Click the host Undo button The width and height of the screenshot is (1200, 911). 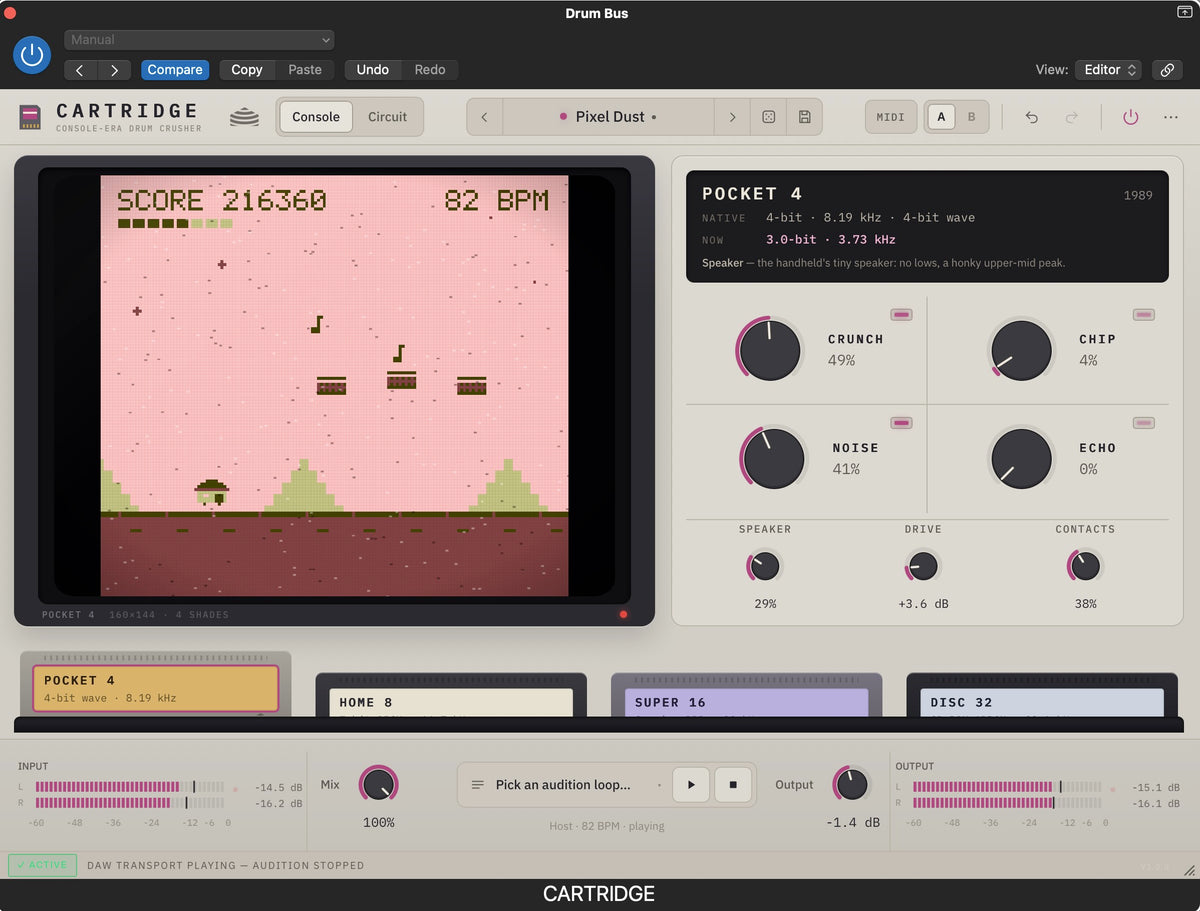coord(373,70)
